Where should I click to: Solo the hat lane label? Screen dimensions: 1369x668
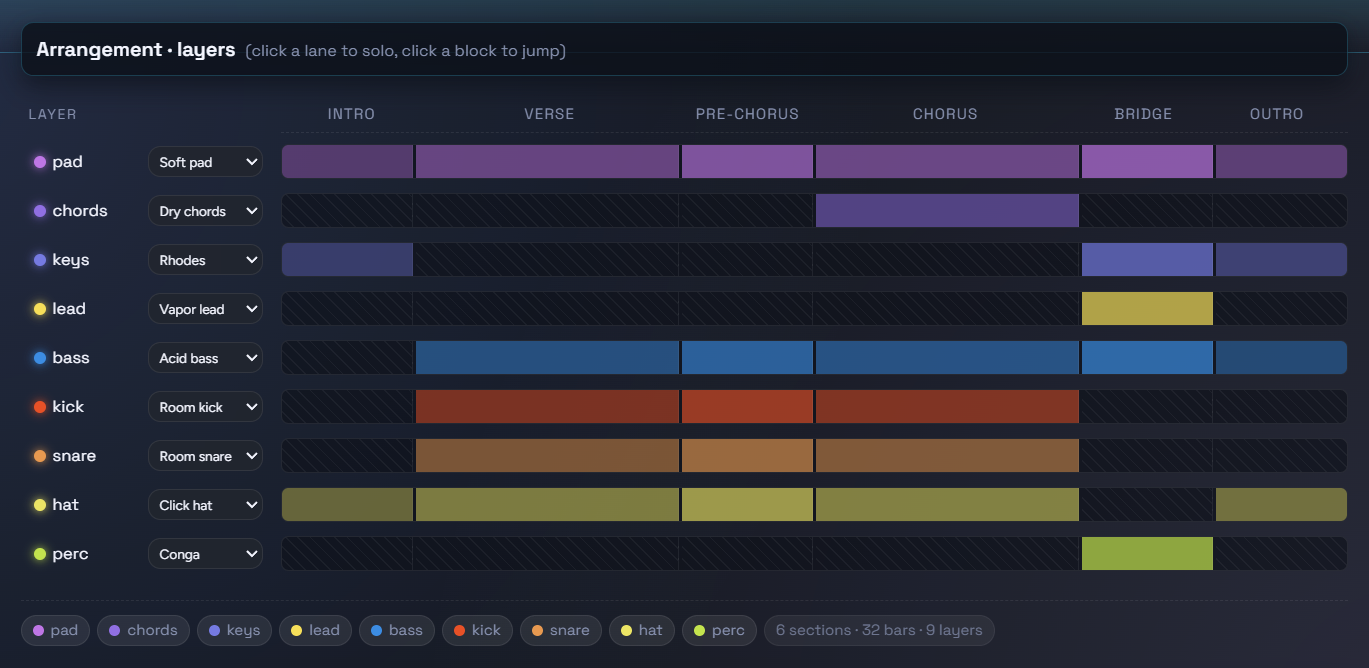[x=56, y=505]
